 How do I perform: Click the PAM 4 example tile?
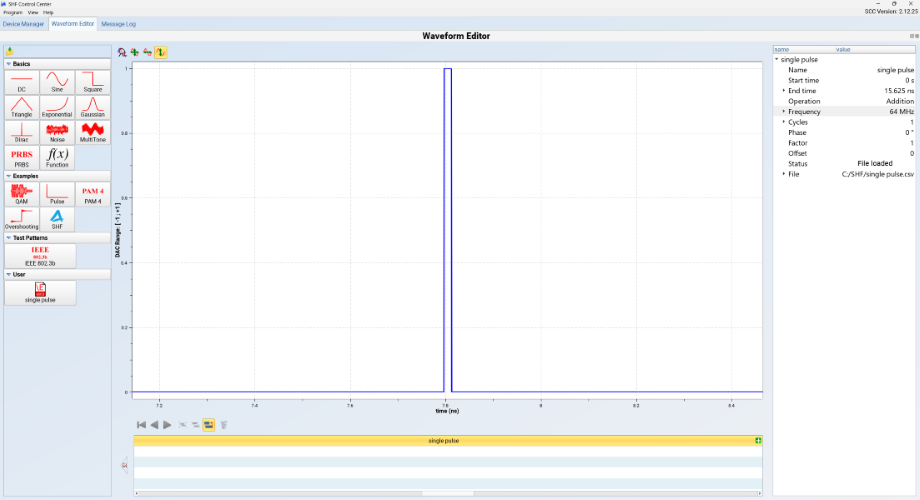93,192
